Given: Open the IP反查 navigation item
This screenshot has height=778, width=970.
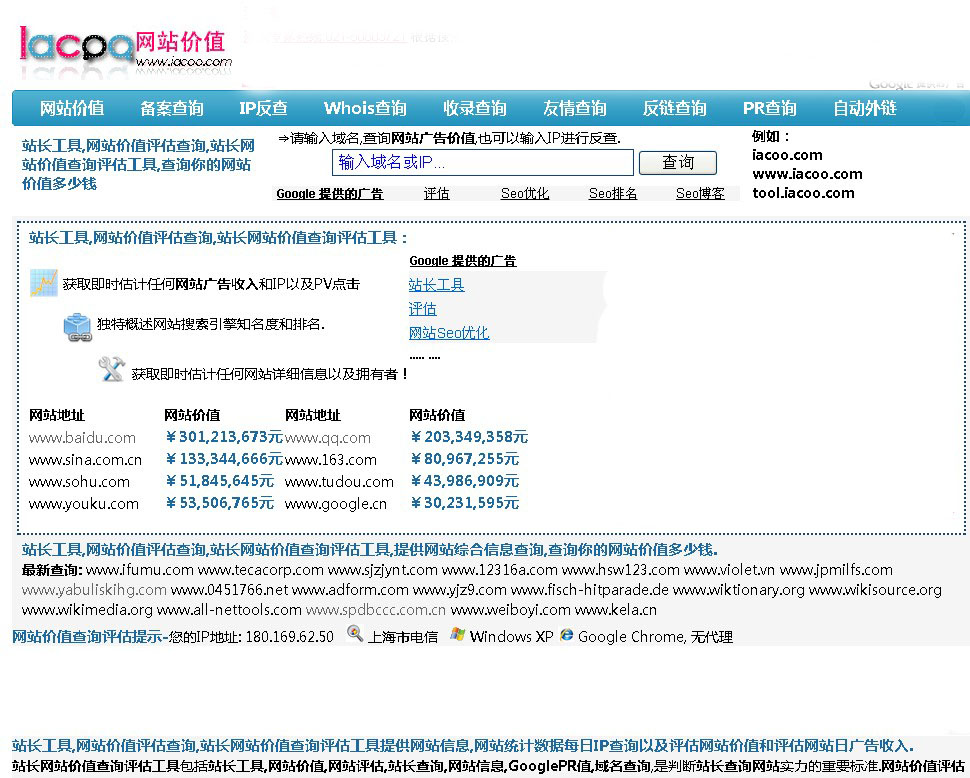Looking at the screenshot, I should (x=263, y=107).
